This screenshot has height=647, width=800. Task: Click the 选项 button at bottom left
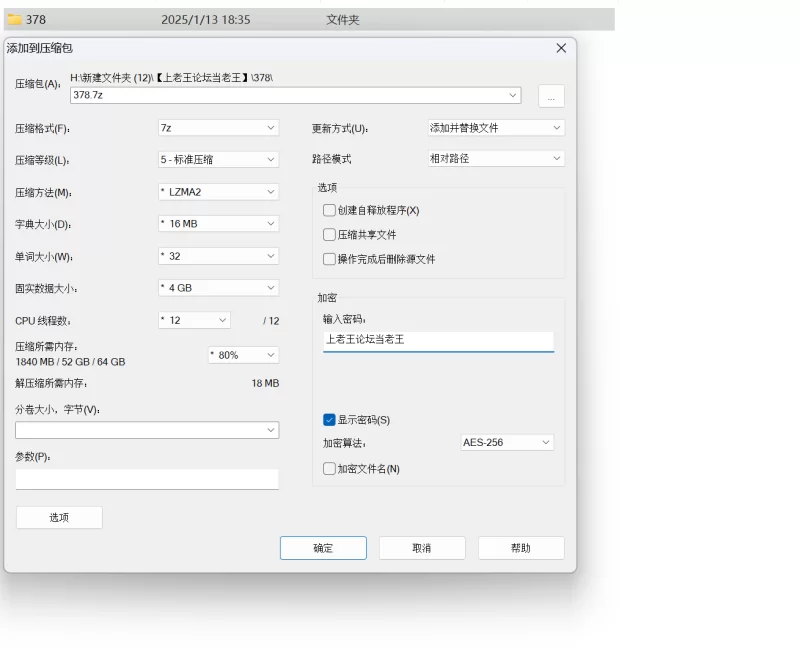tap(59, 517)
